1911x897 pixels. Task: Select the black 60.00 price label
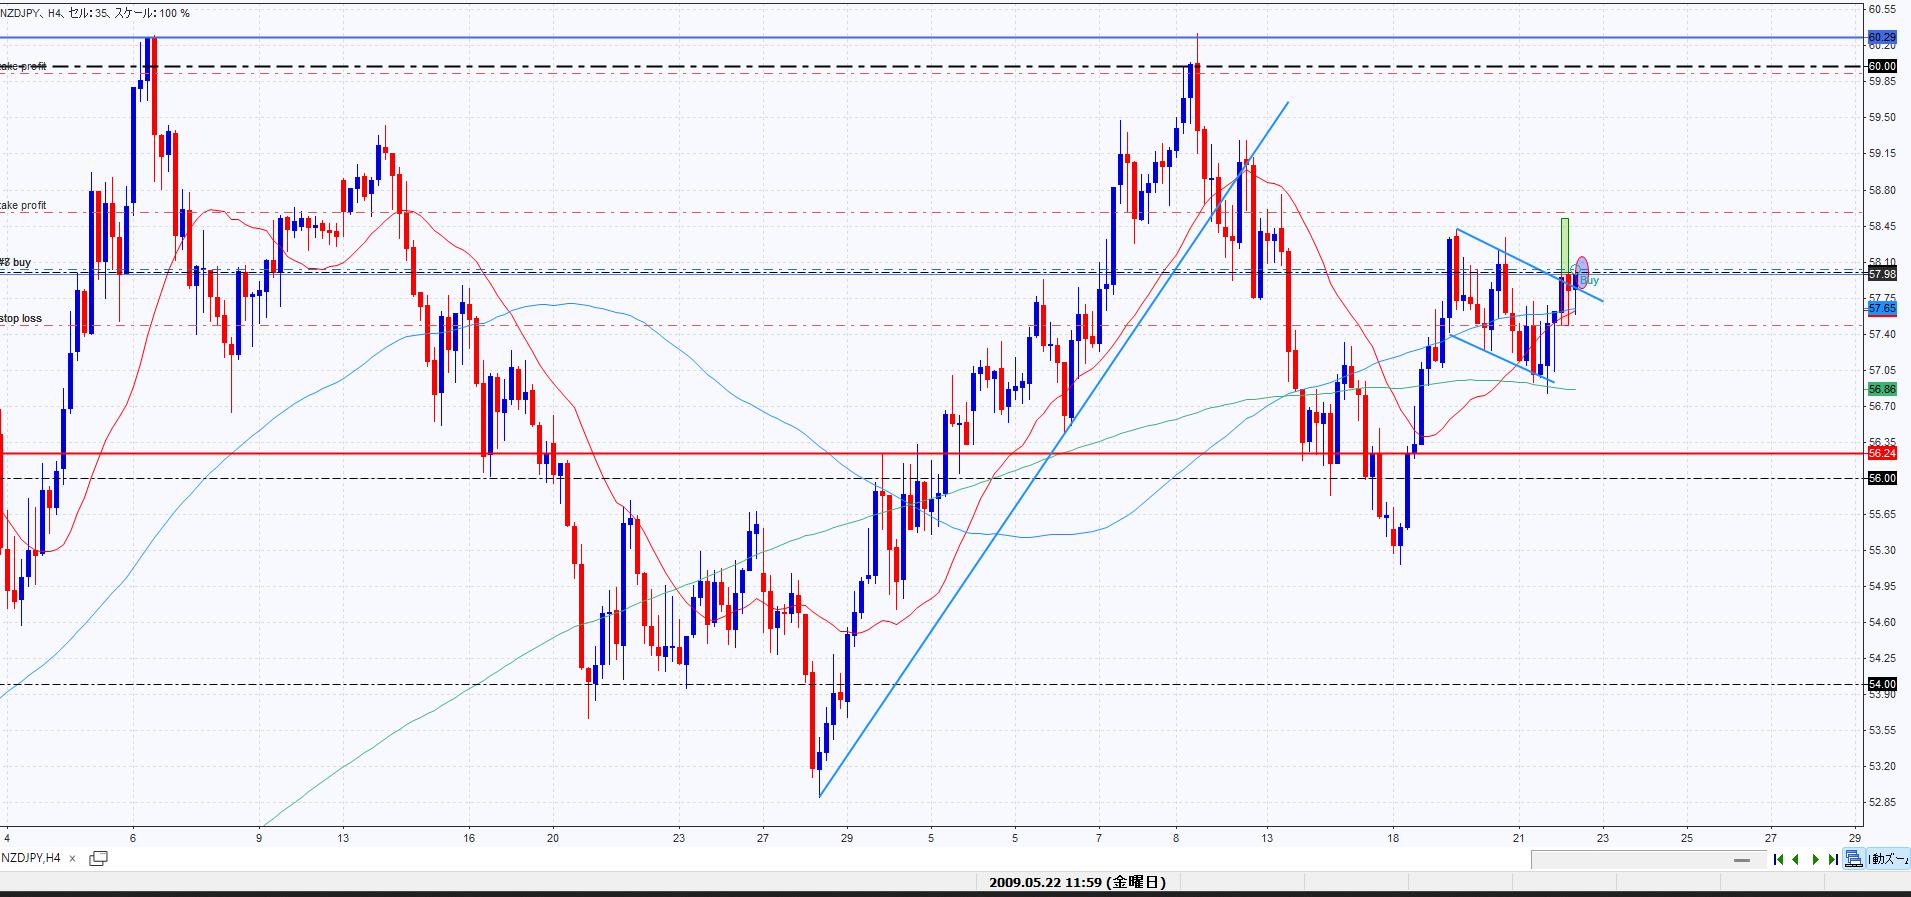click(x=1881, y=66)
